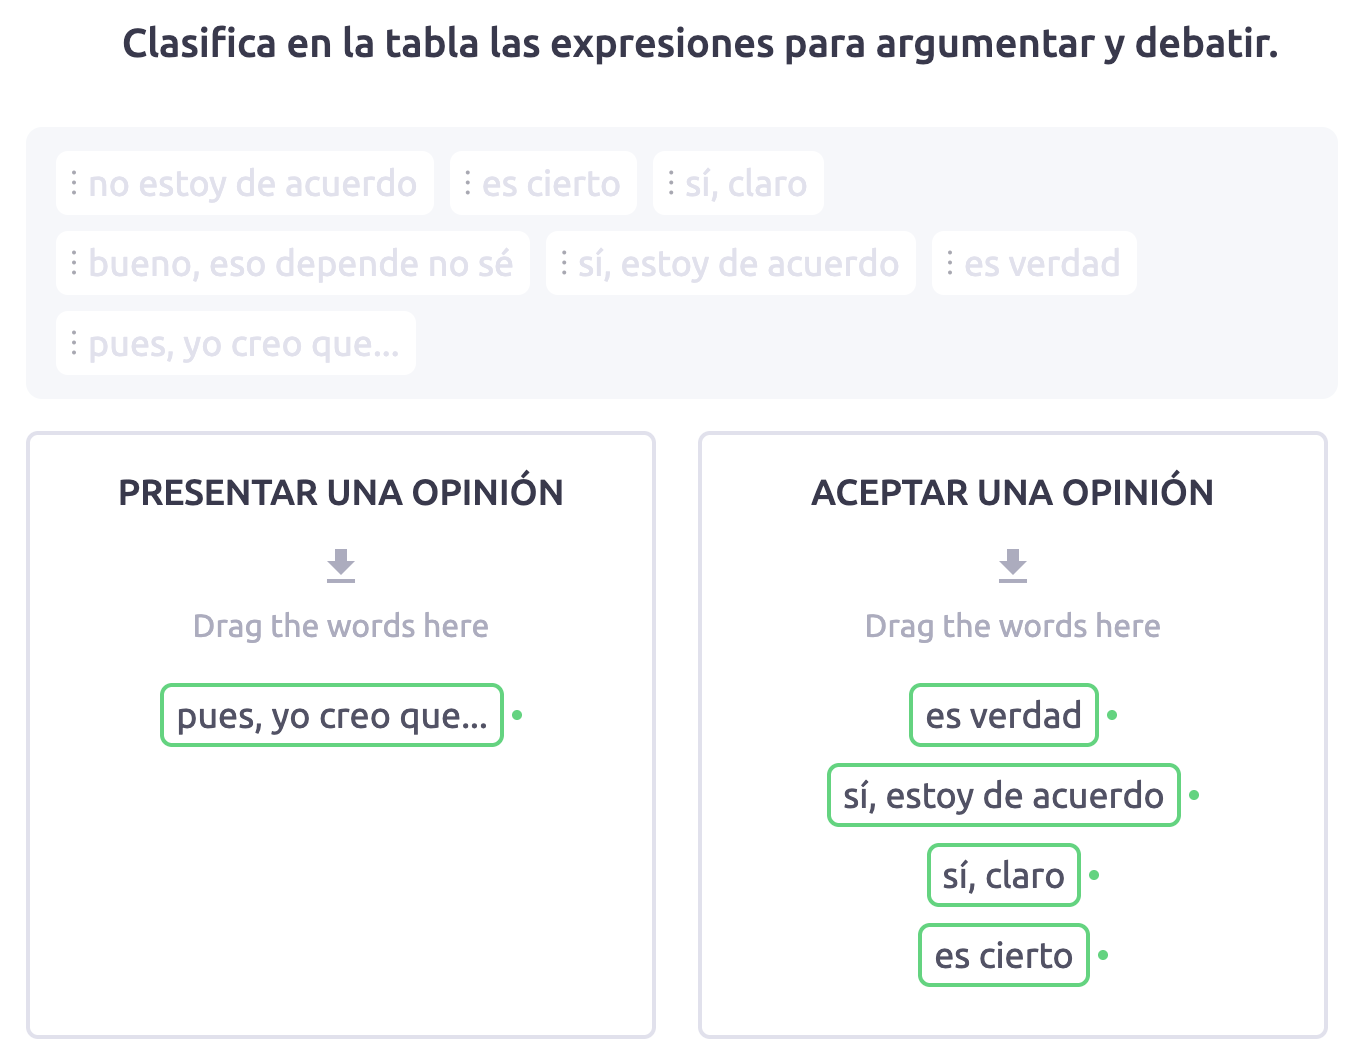1364x1062 pixels.
Task: Click placed 'sí, claro' word
Action: coord(1004,875)
